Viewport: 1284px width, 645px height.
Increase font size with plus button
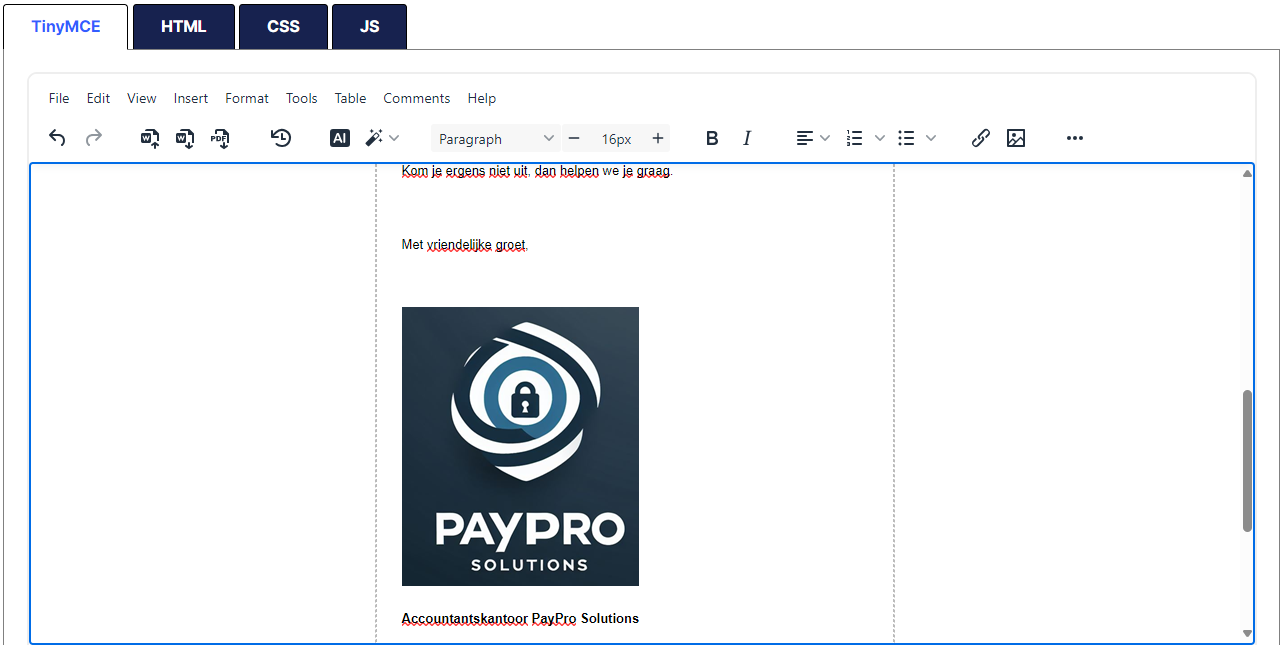657,138
